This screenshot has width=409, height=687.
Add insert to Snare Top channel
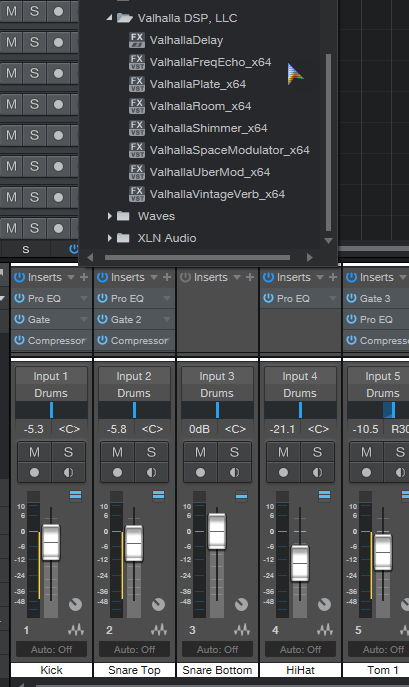(167, 277)
